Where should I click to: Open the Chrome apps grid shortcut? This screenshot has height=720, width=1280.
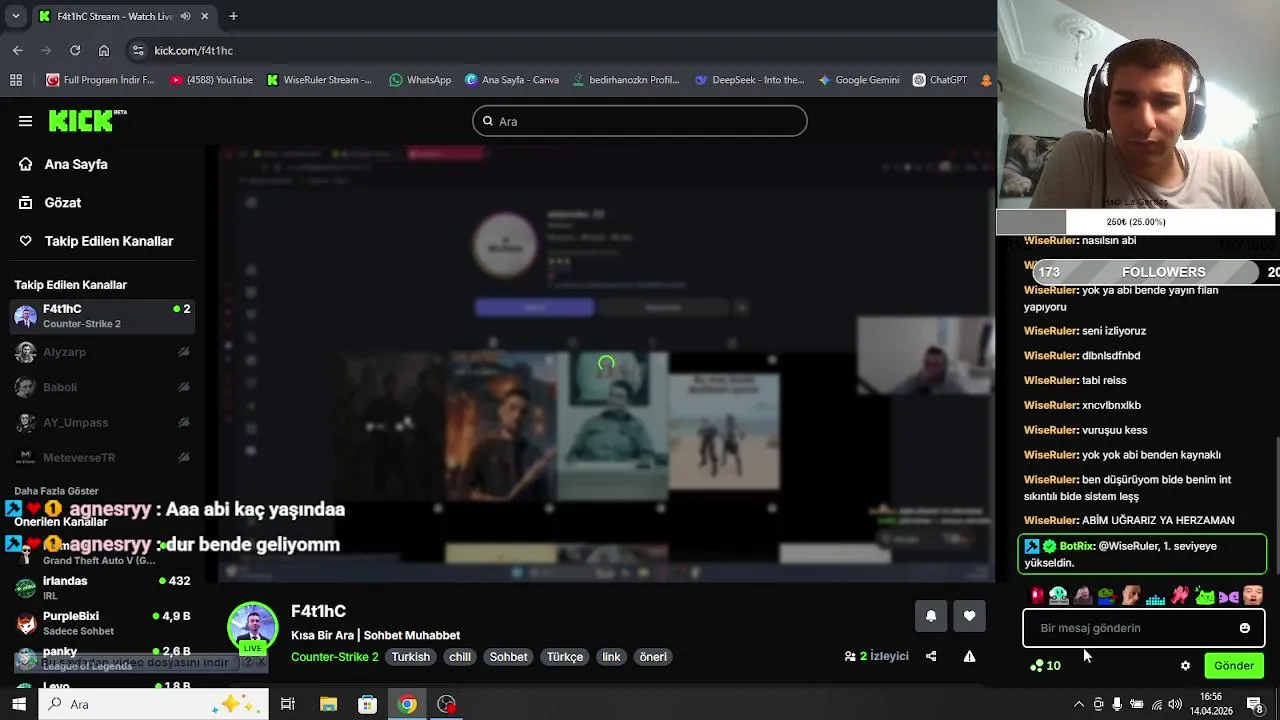pyautogui.click(x=16, y=80)
